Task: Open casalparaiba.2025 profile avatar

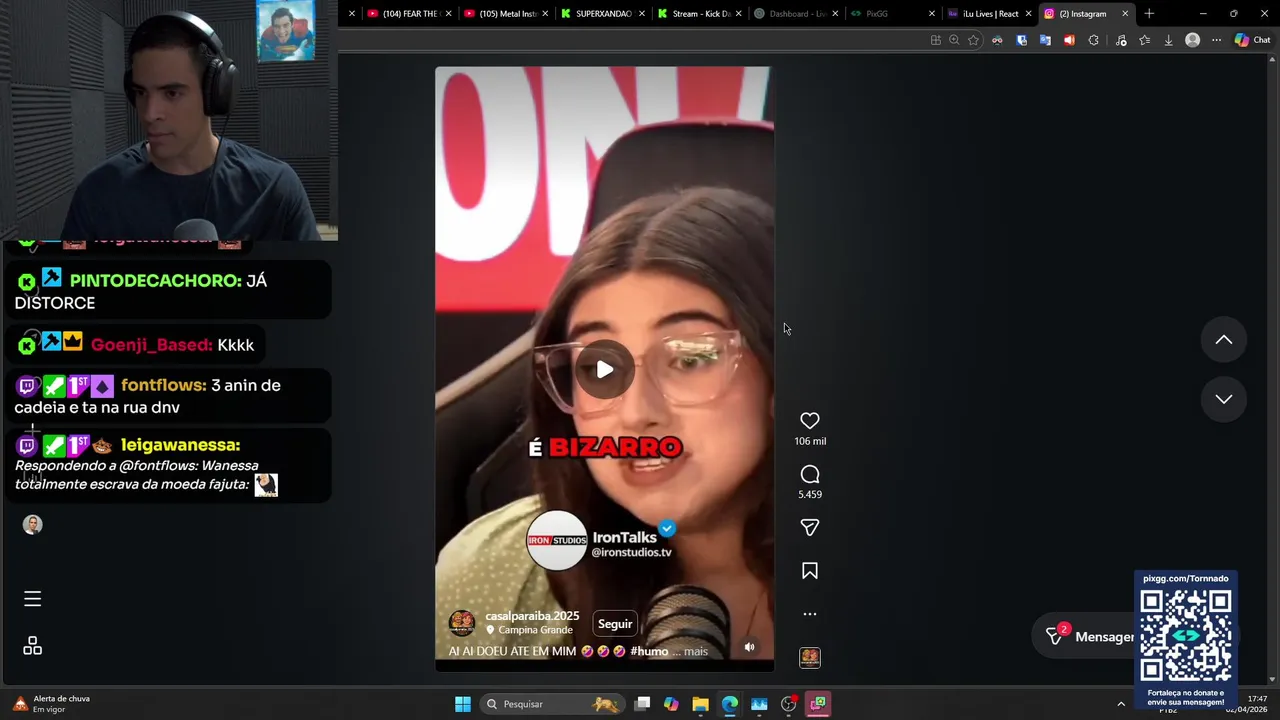Action: [462, 623]
